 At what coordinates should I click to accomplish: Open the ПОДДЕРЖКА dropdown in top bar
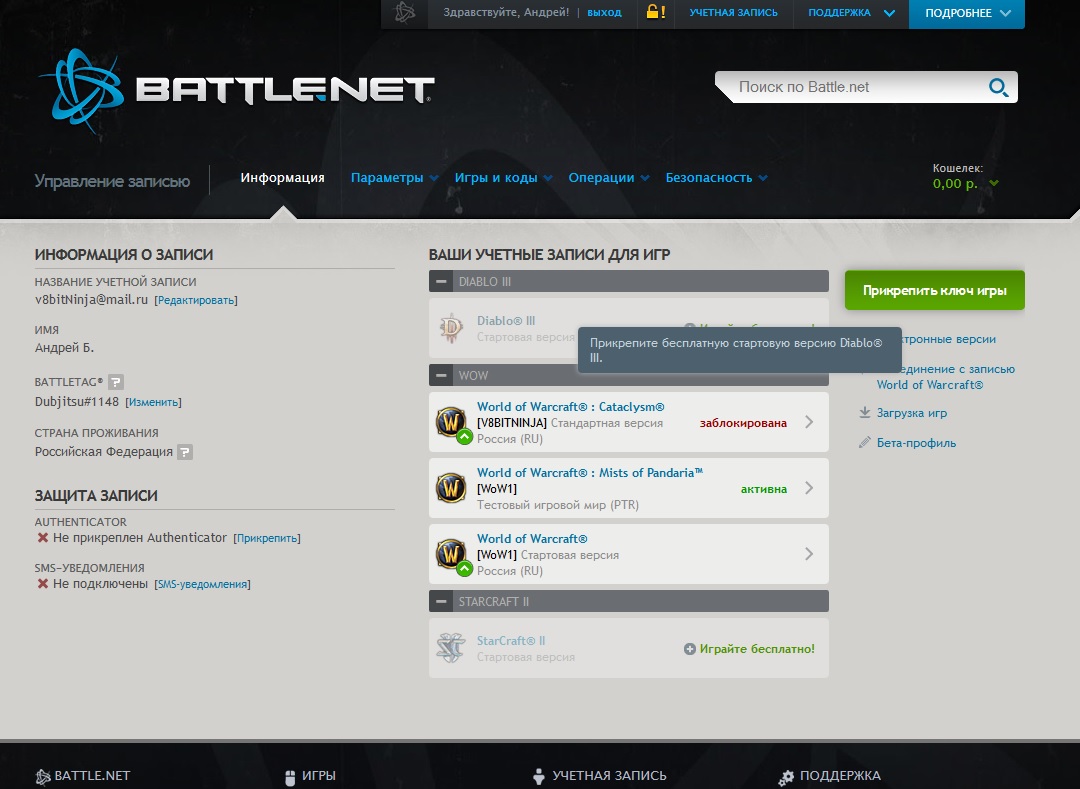pos(851,12)
